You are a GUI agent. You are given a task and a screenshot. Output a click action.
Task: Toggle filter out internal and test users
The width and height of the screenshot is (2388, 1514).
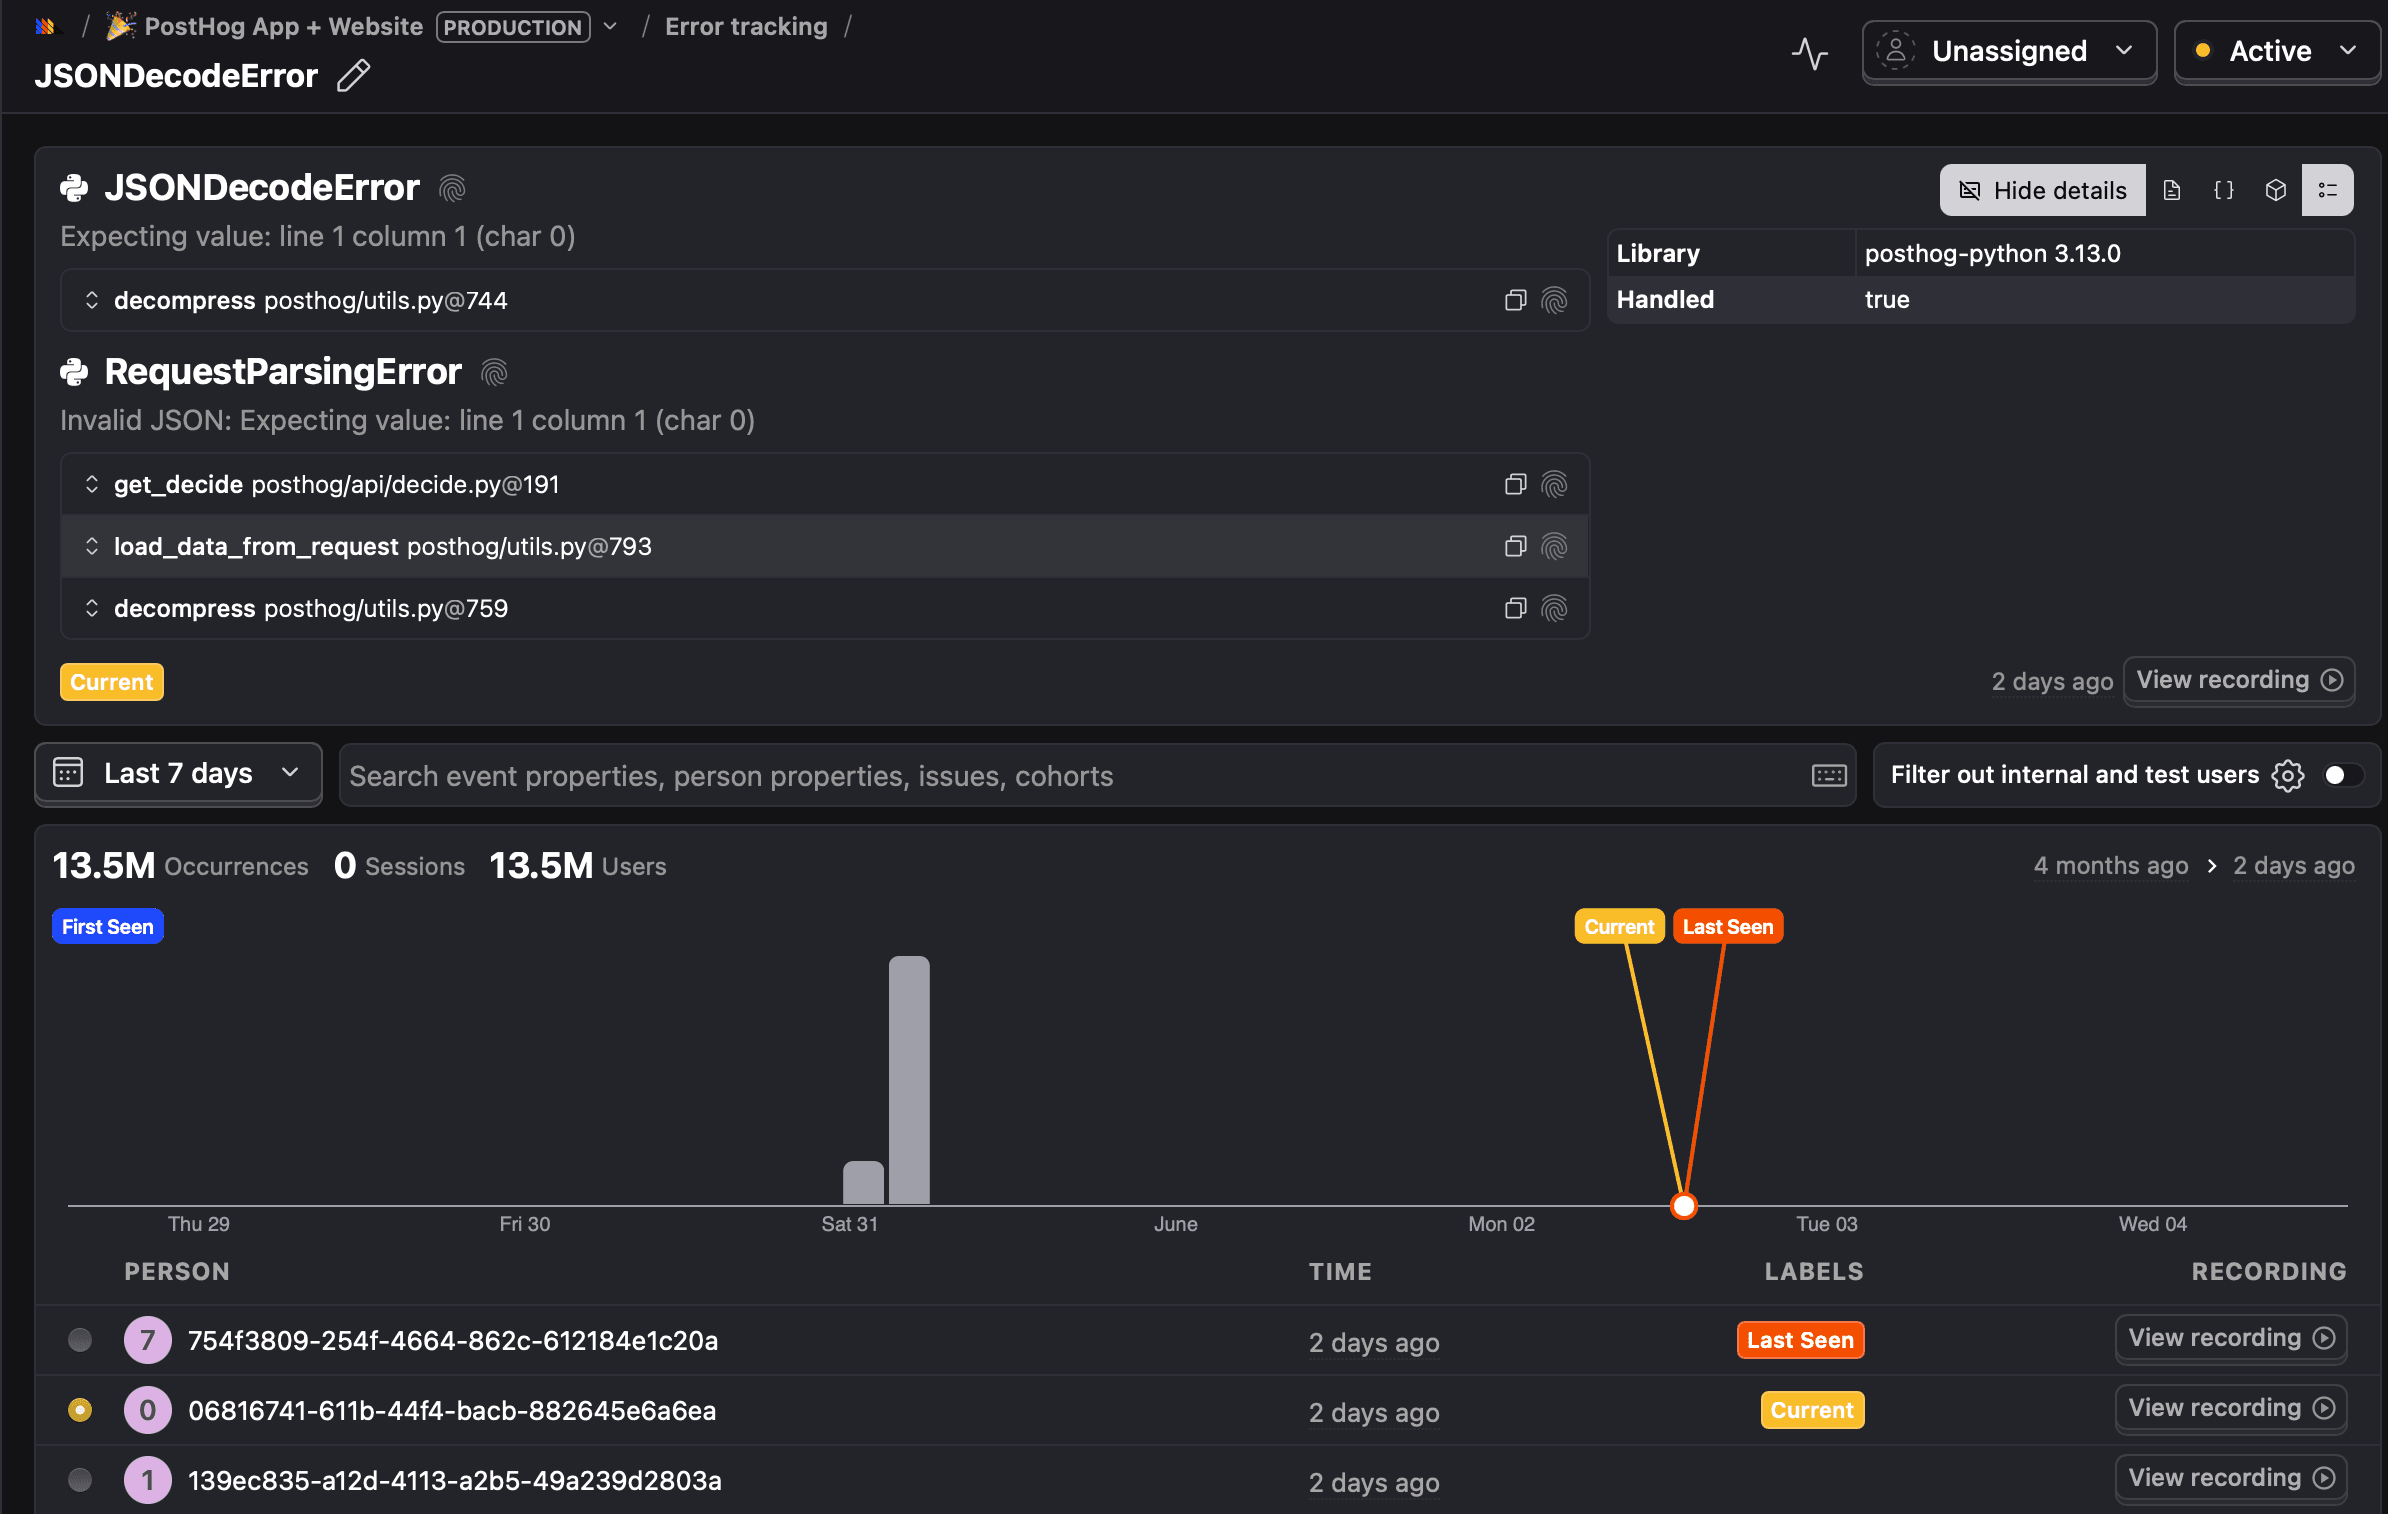2343,775
